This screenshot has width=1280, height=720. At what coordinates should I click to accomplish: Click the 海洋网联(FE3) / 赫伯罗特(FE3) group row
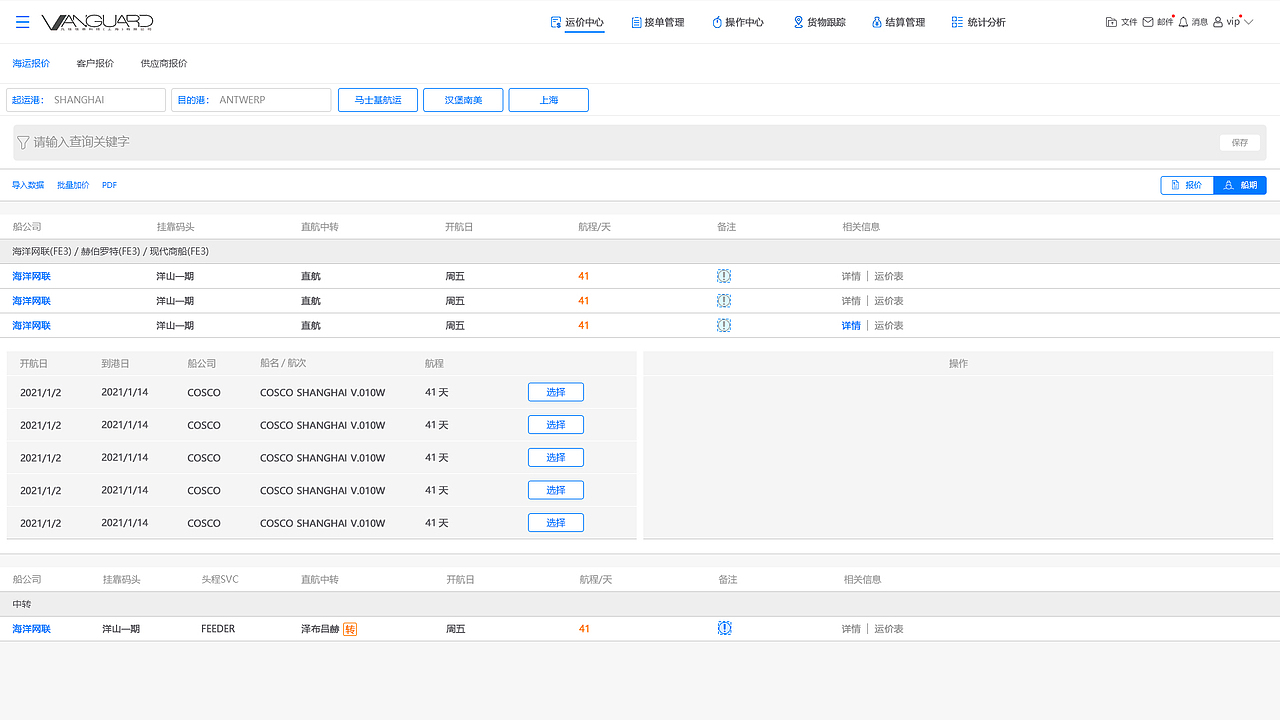point(640,251)
